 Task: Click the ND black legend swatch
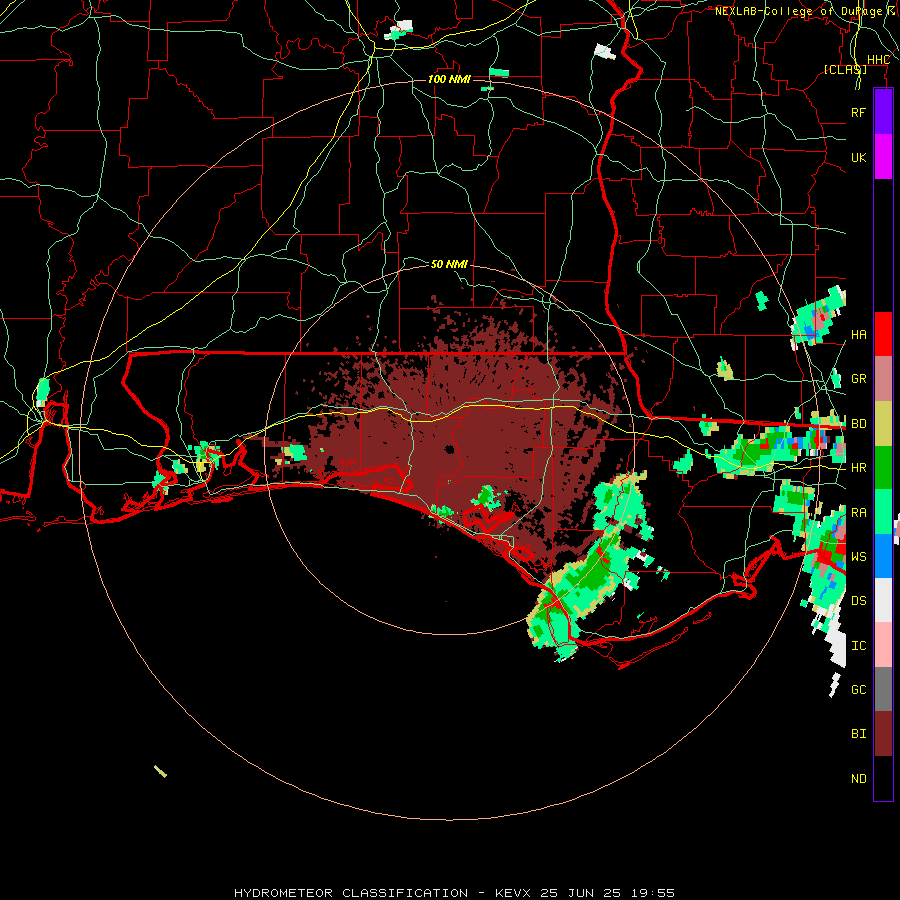point(883,778)
